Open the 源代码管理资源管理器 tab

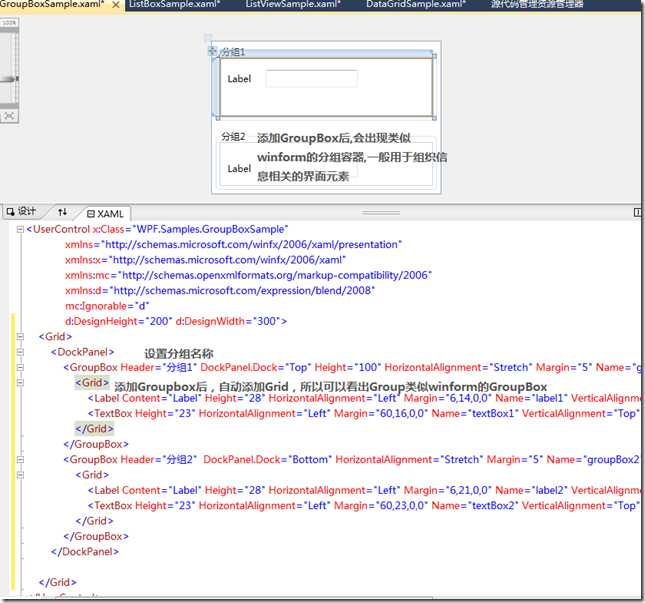pos(536,5)
